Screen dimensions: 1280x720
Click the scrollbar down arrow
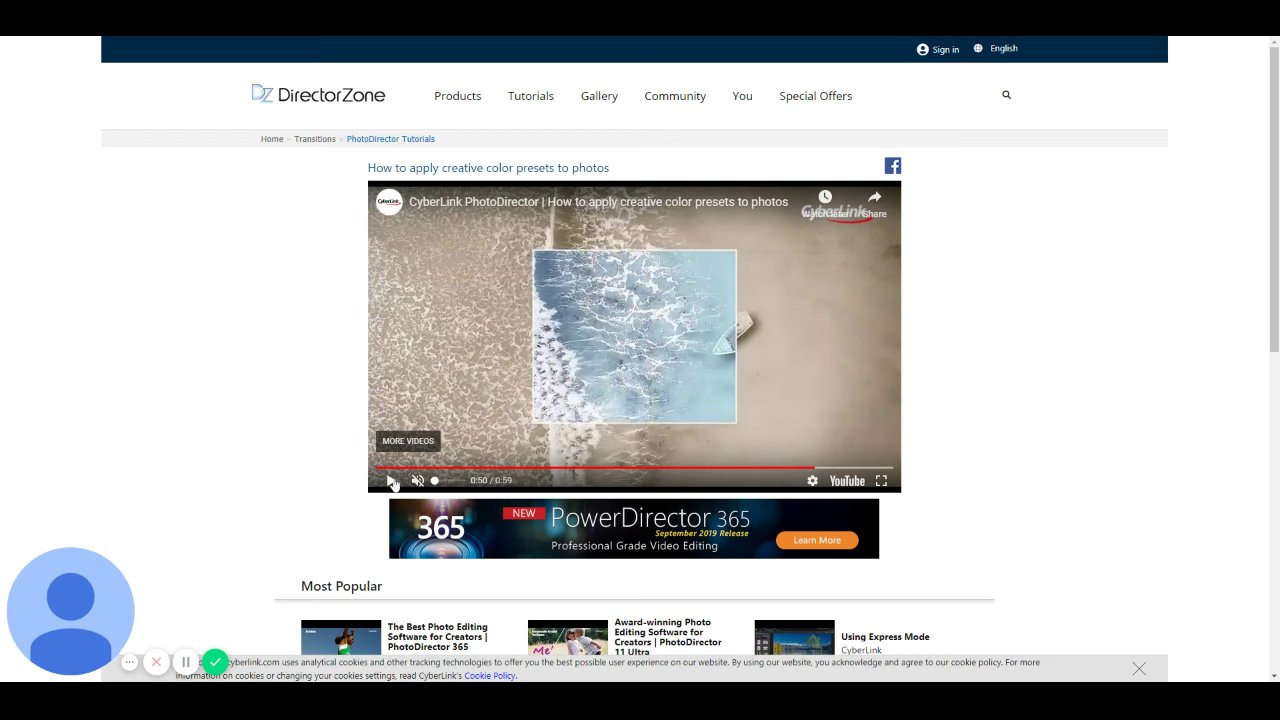(1273, 676)
